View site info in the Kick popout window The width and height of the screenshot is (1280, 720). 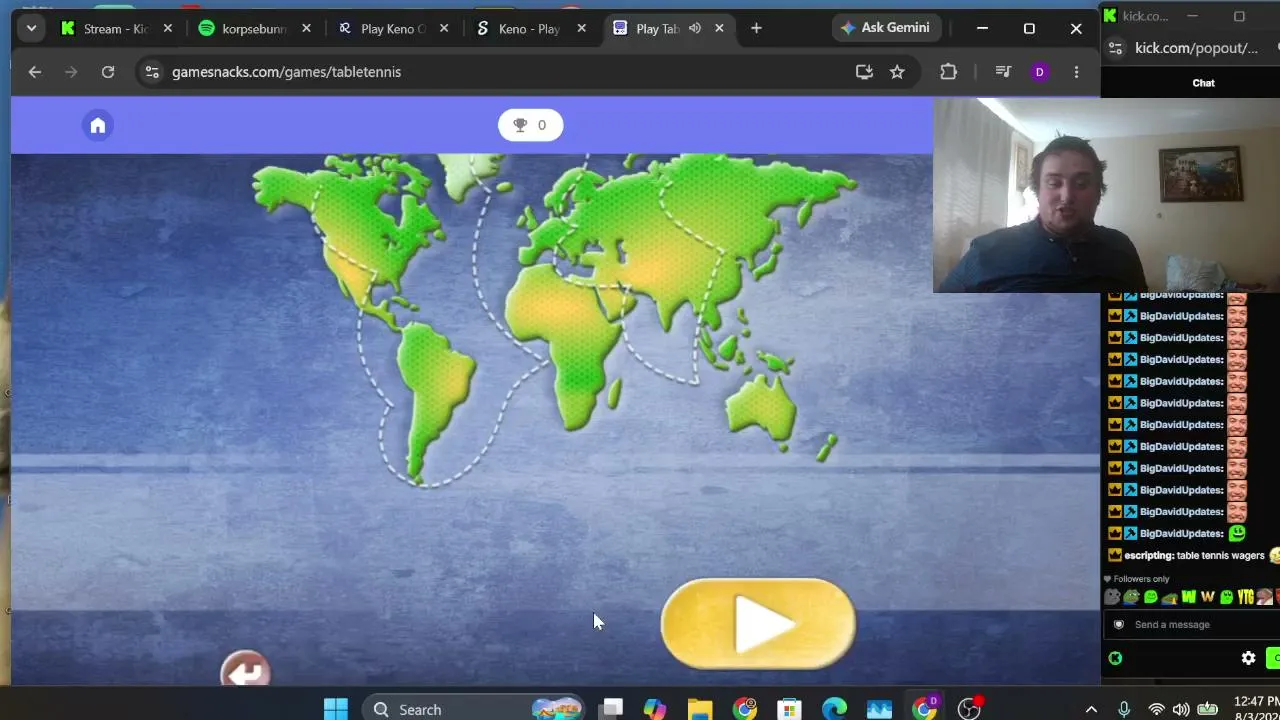coord(1116,48)
